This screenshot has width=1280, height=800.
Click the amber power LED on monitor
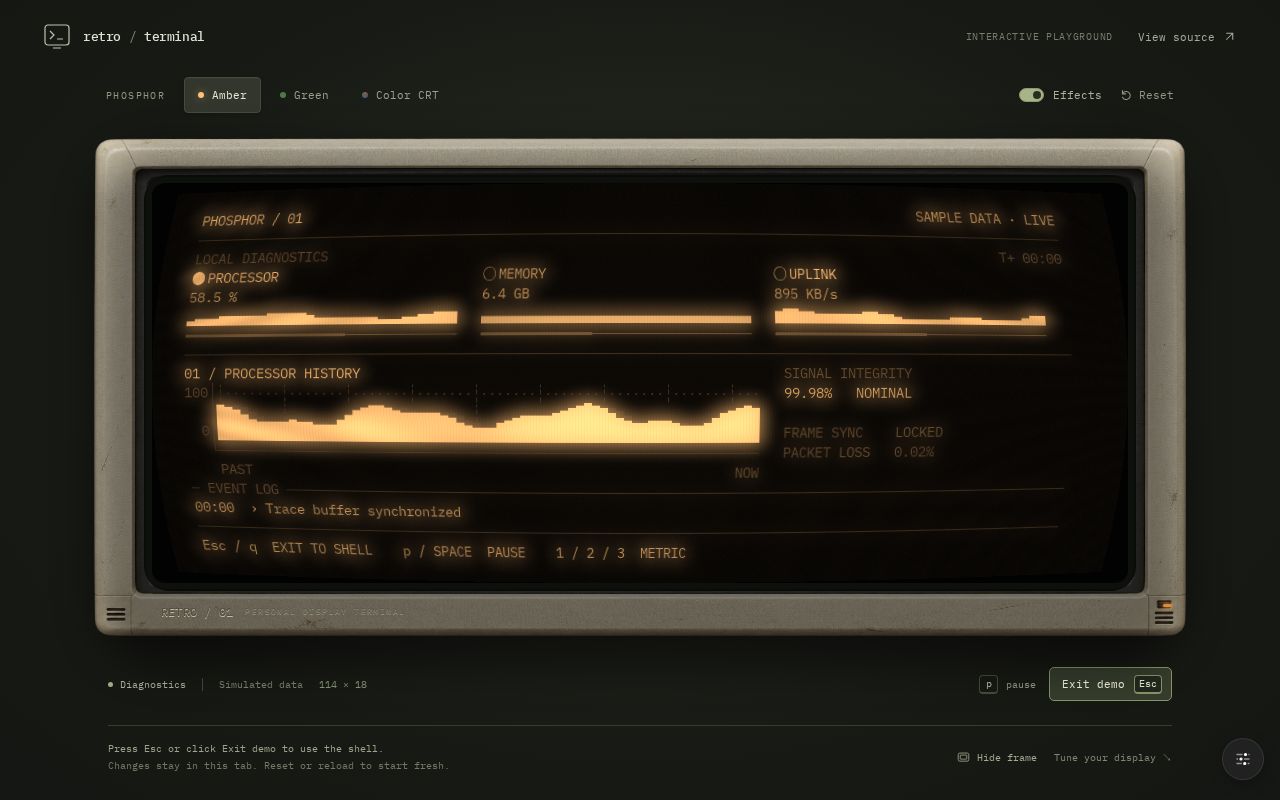(1164, 604)
